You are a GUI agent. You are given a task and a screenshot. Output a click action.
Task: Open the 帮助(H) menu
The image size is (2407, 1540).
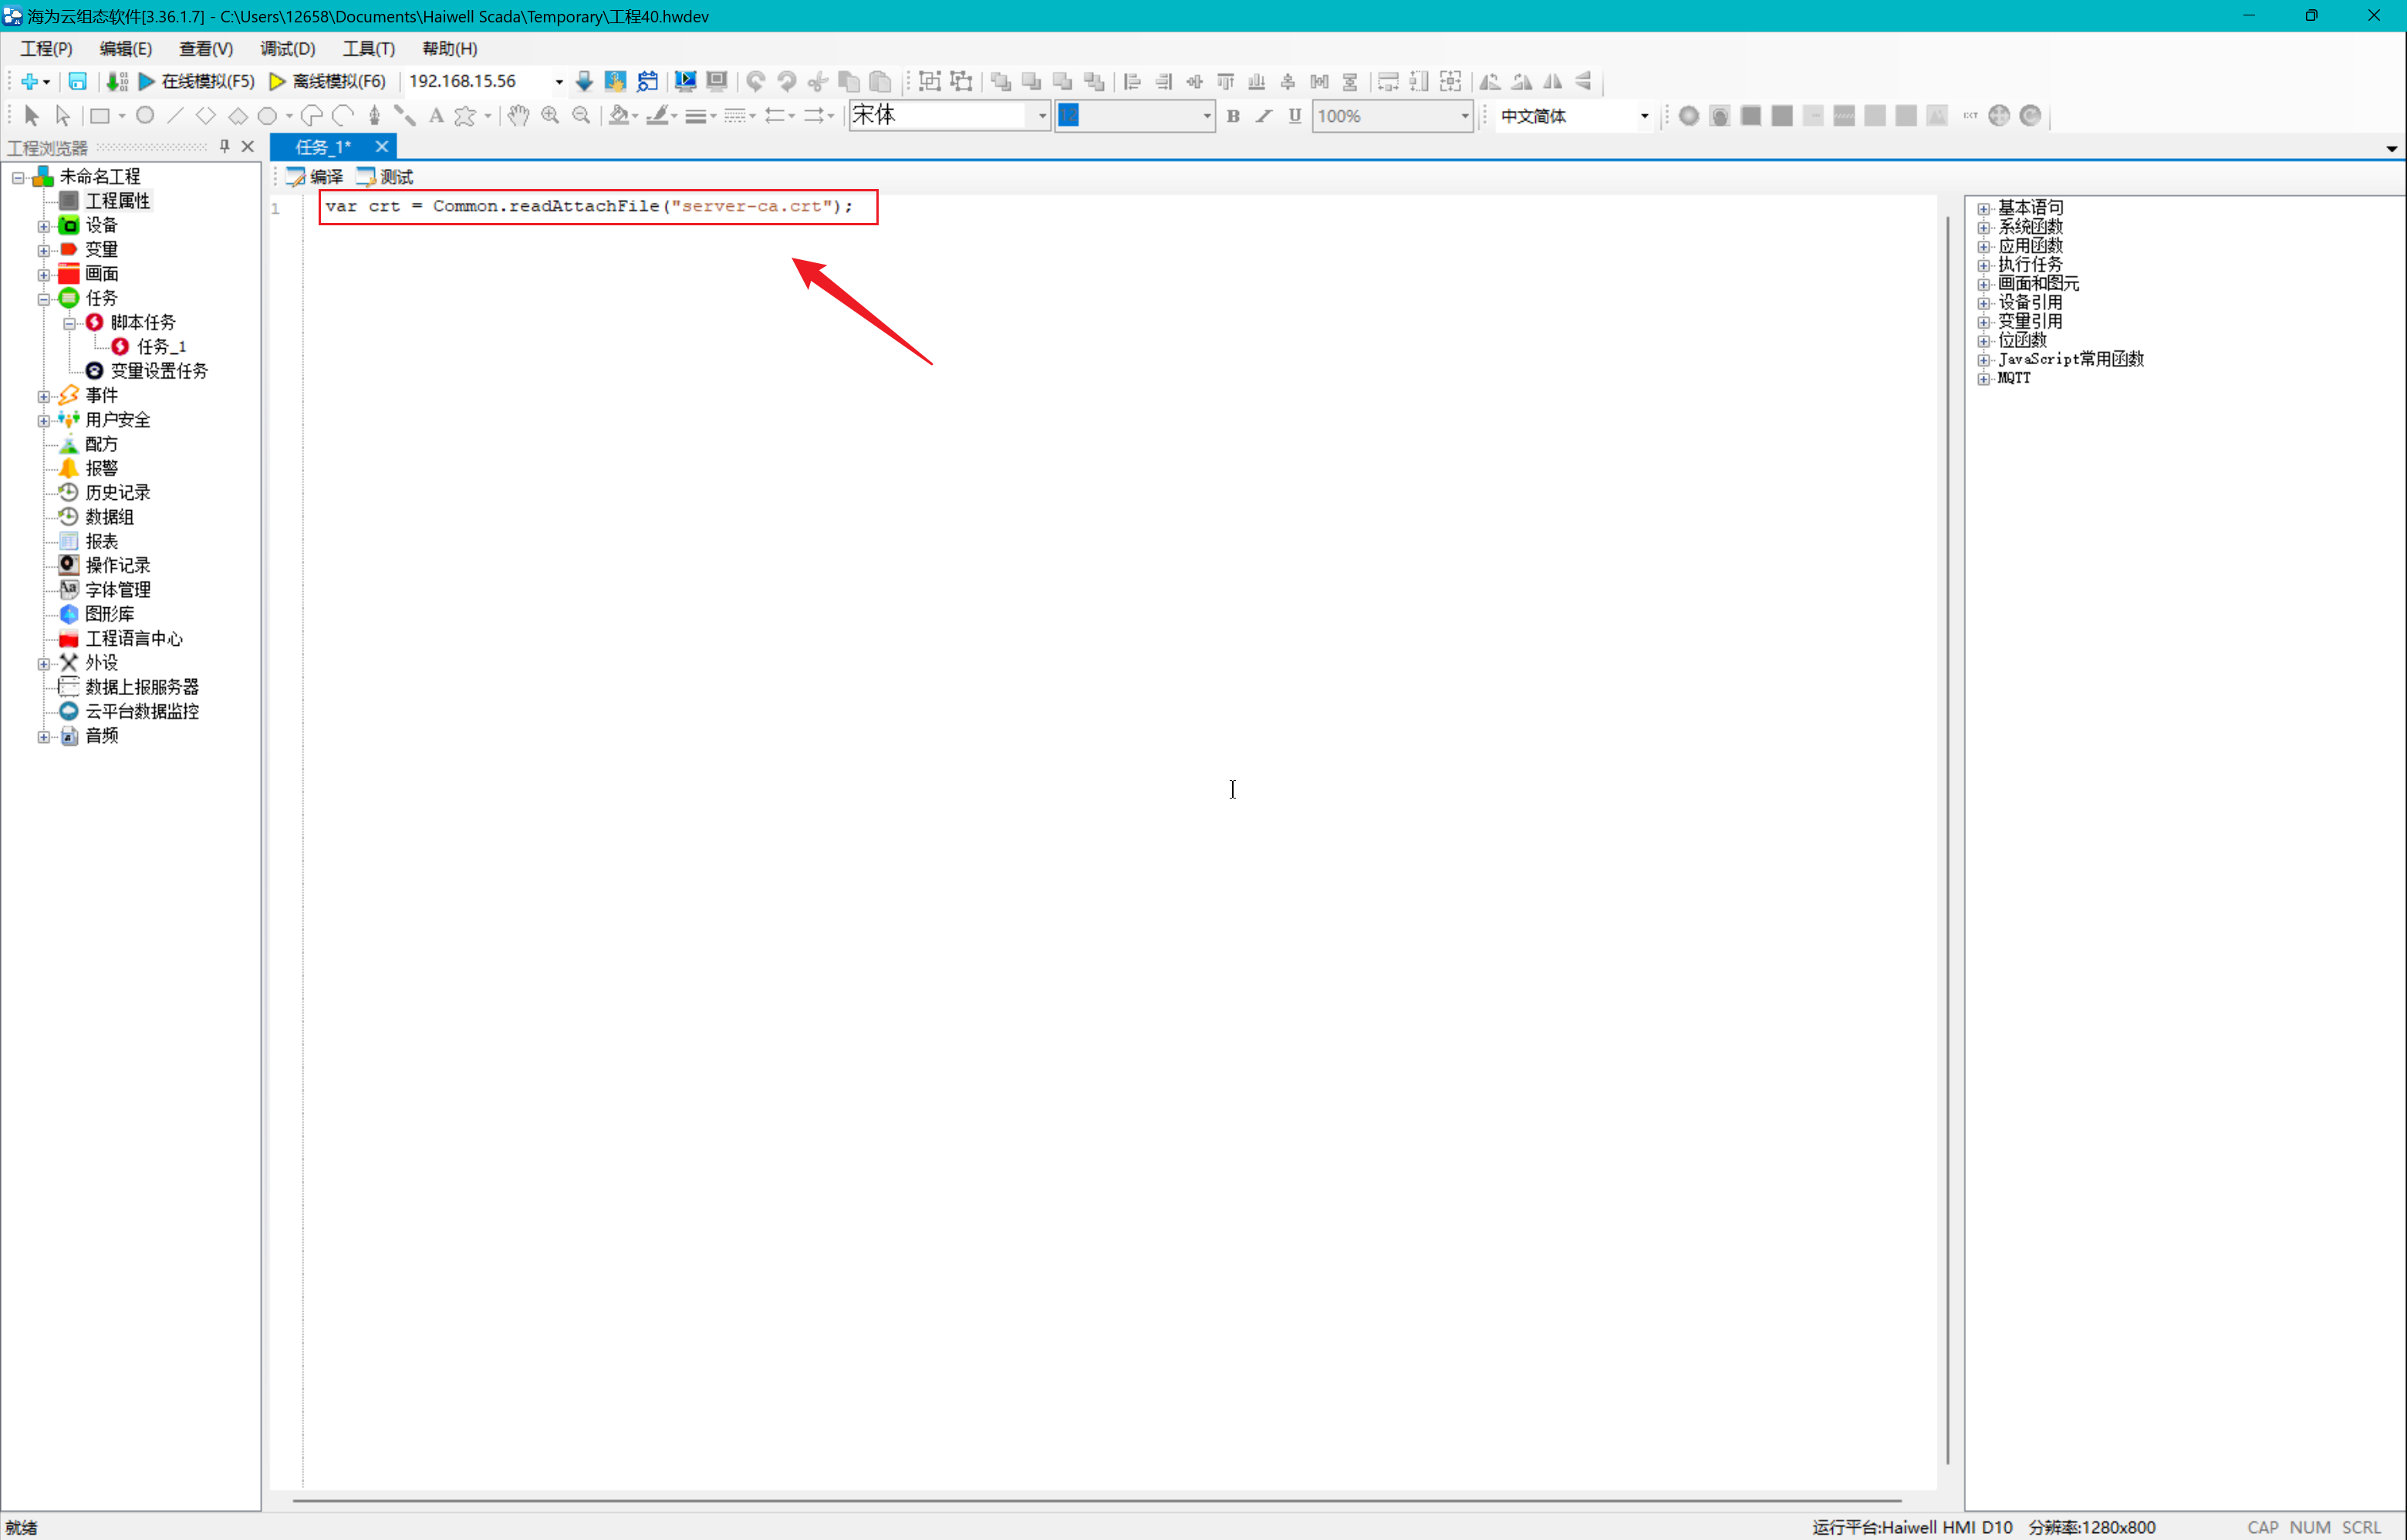[x=450, y=48]
